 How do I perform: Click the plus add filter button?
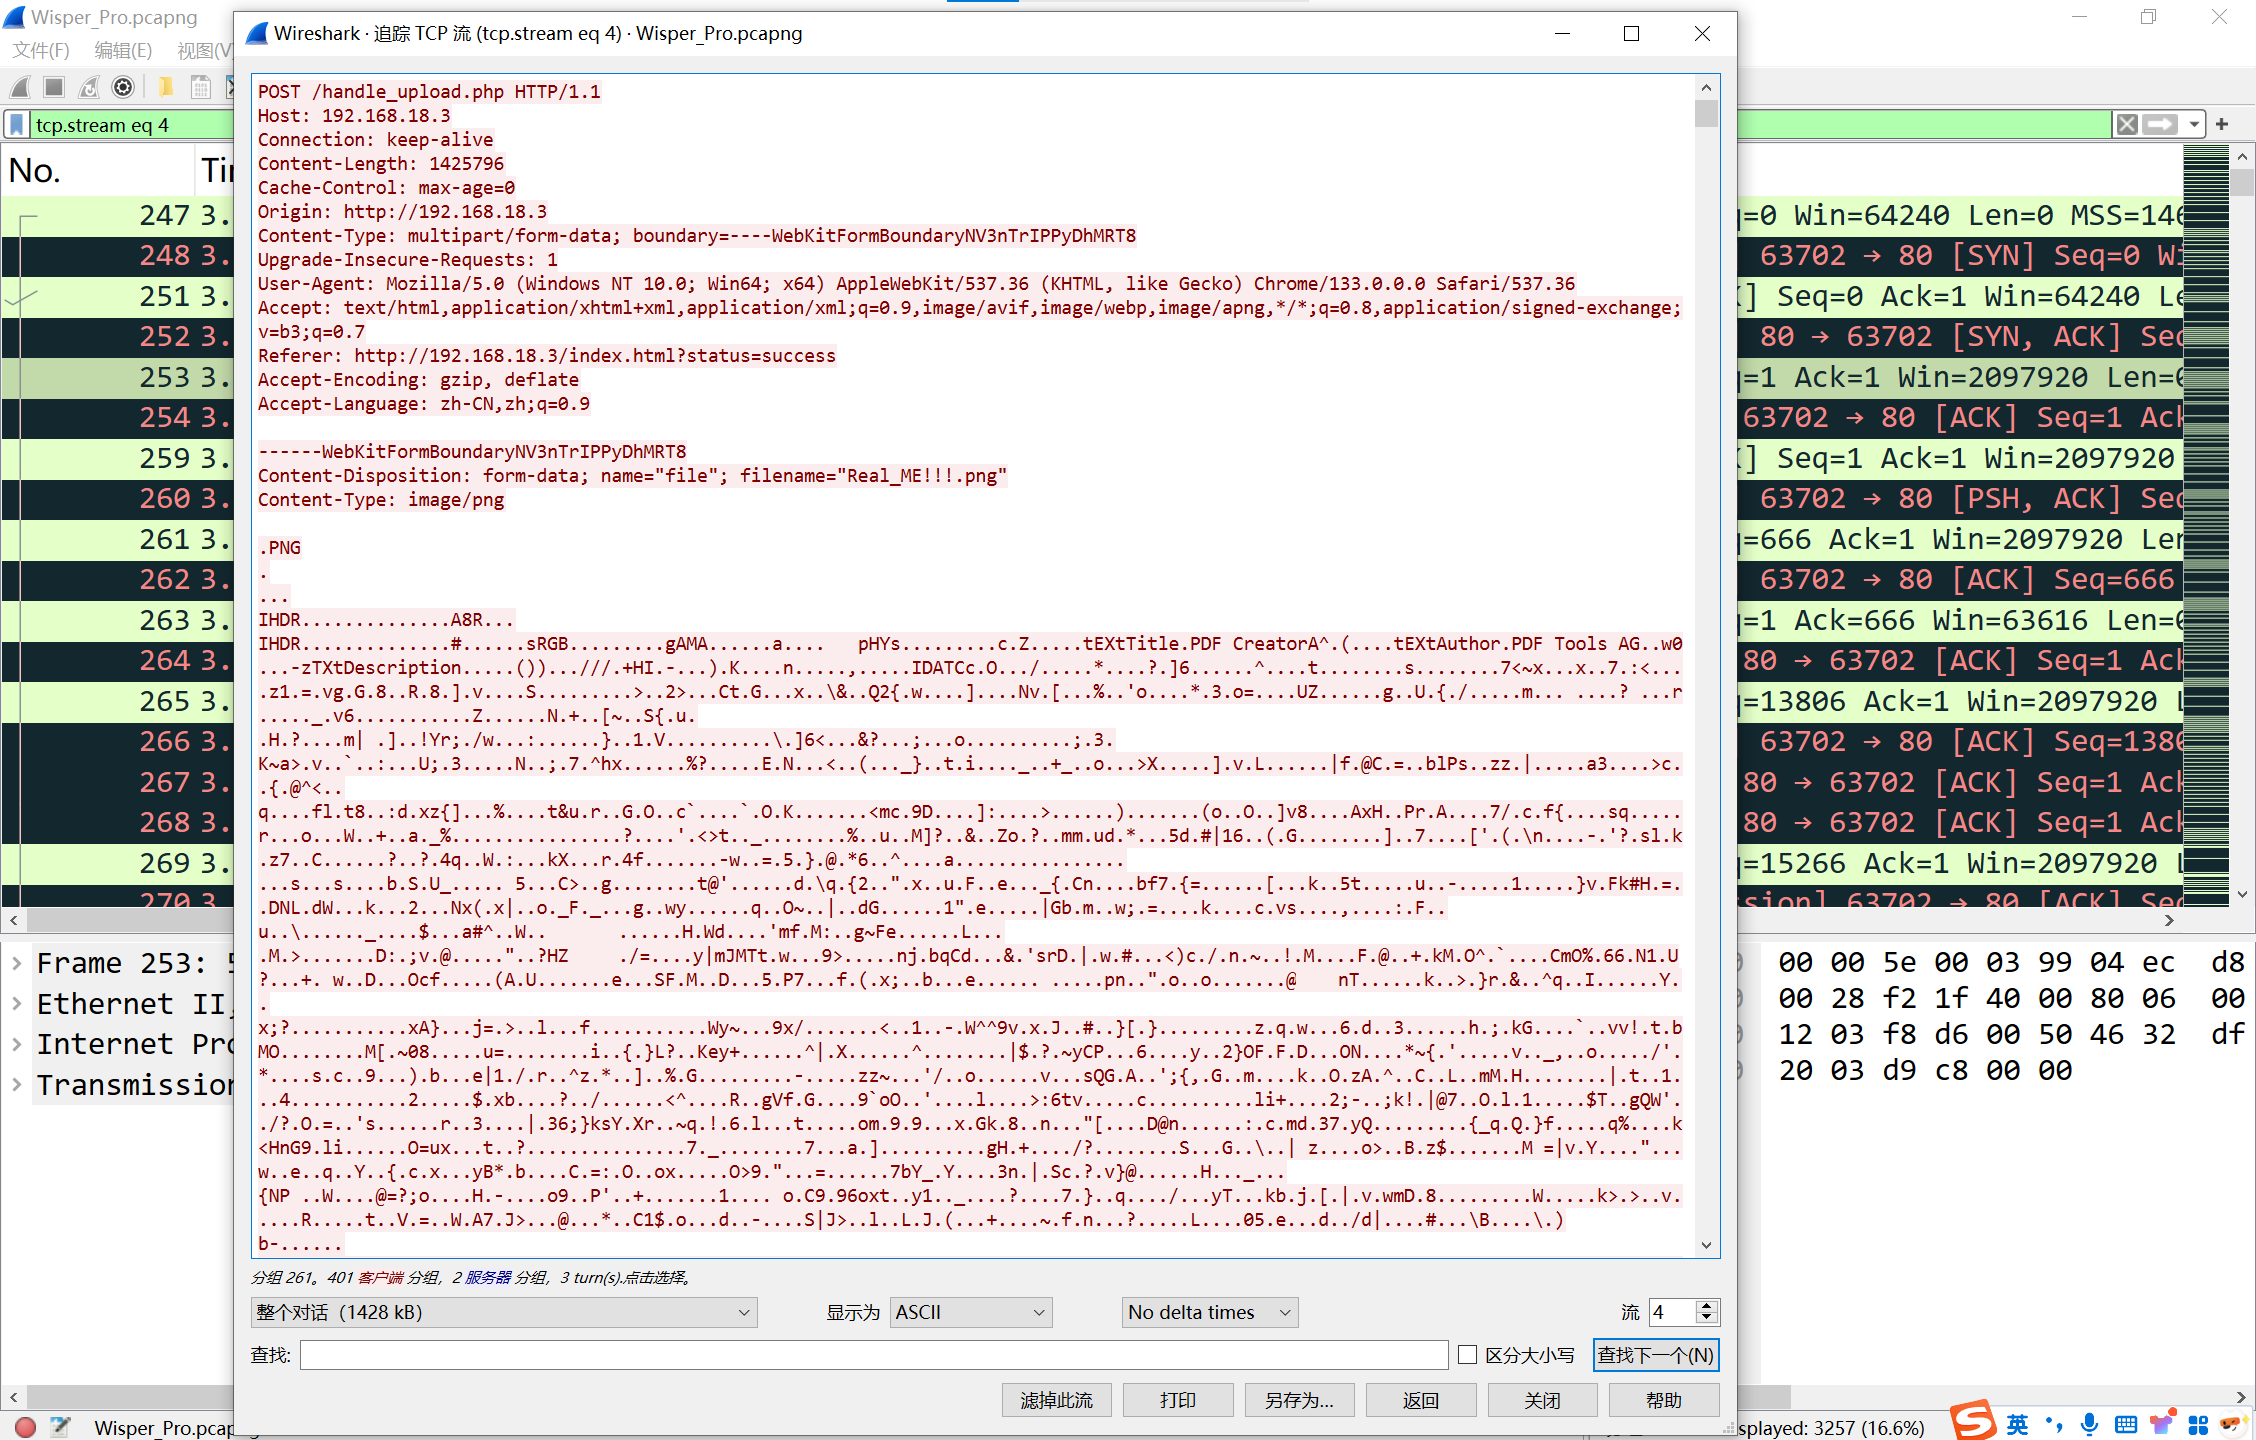coord(2222,125)
